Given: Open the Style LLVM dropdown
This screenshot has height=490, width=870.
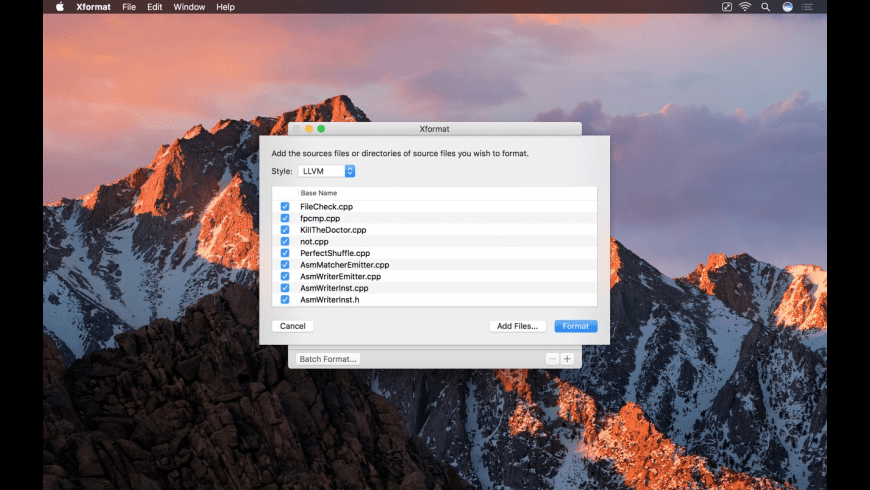Looking at the screenshot, I should click(326, 171).
